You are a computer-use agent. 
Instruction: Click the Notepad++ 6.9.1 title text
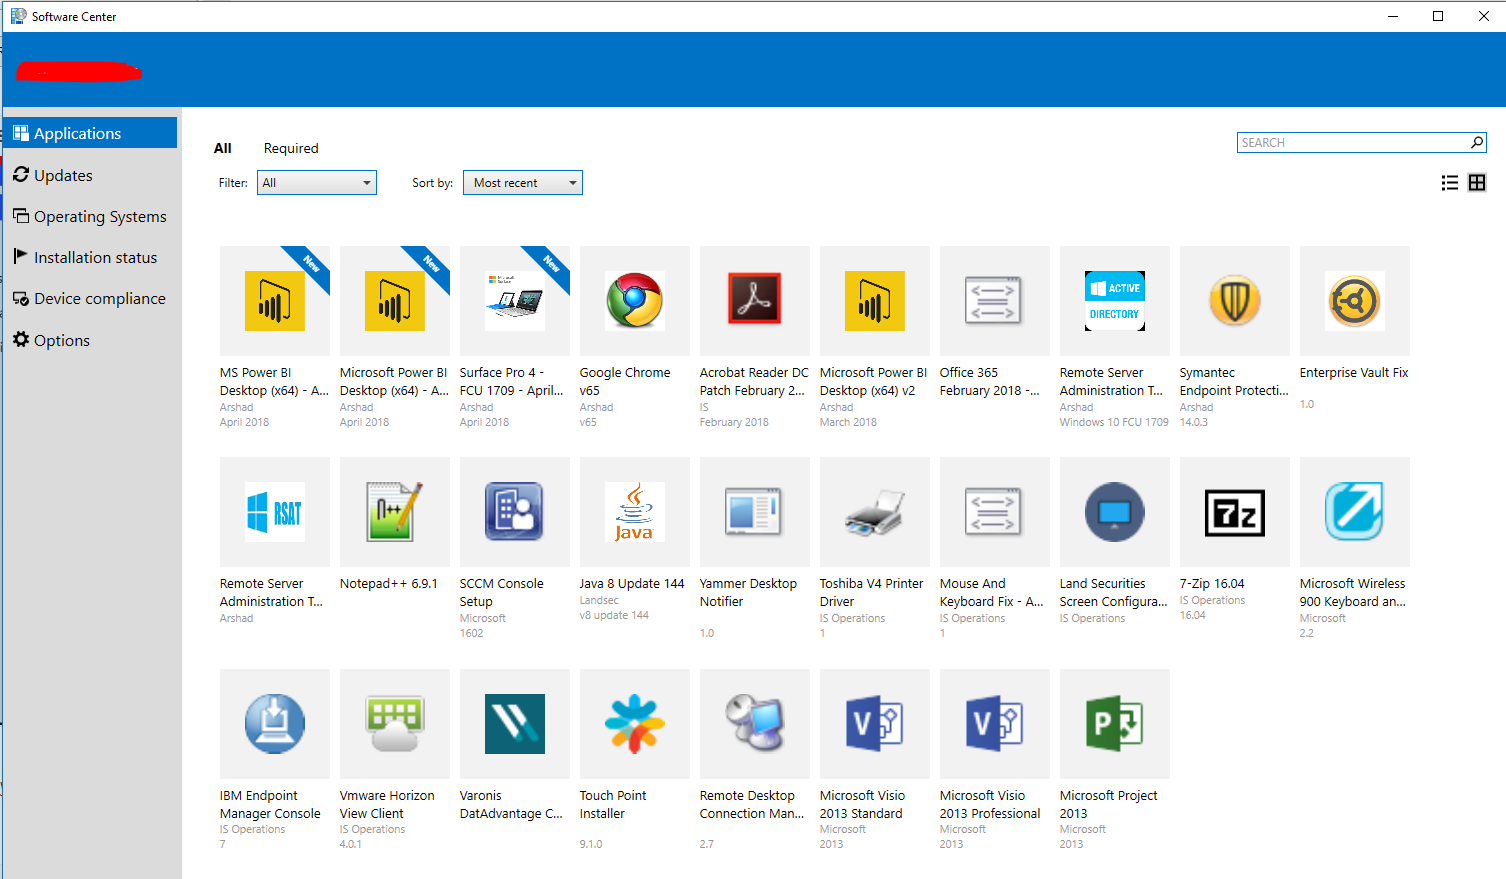click(389, 584)
